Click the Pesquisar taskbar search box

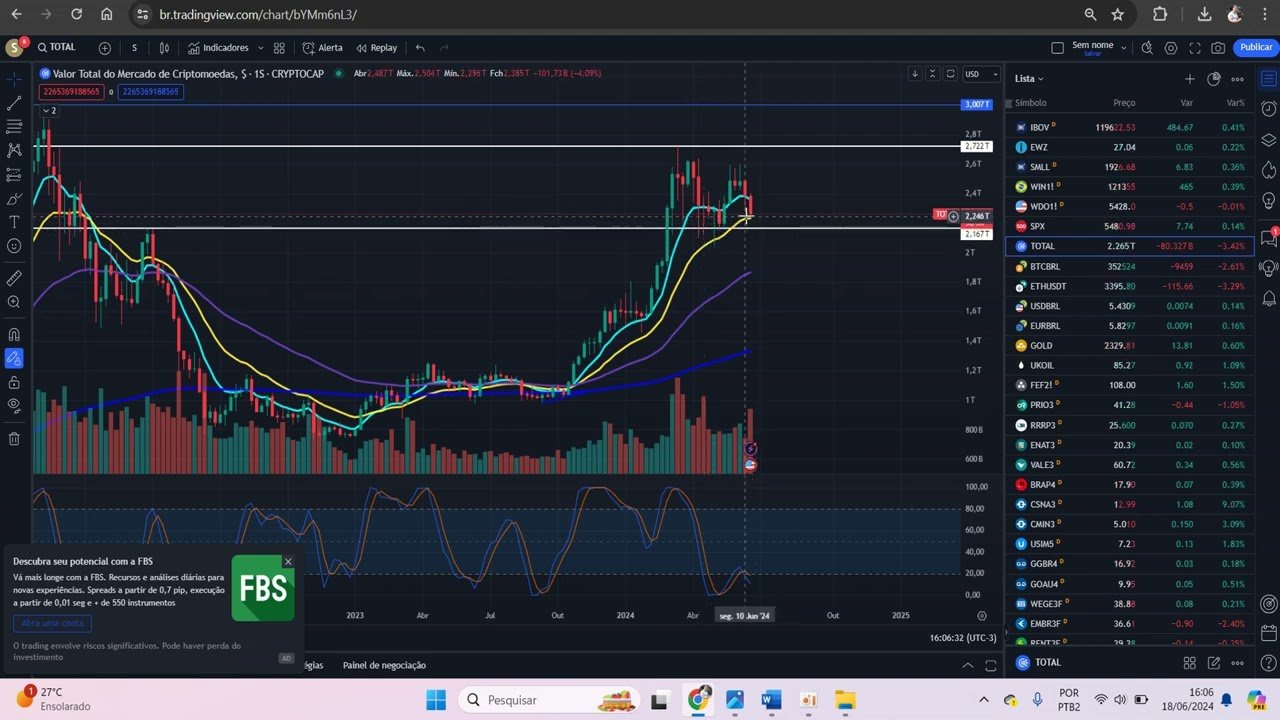tap(550, 699)
